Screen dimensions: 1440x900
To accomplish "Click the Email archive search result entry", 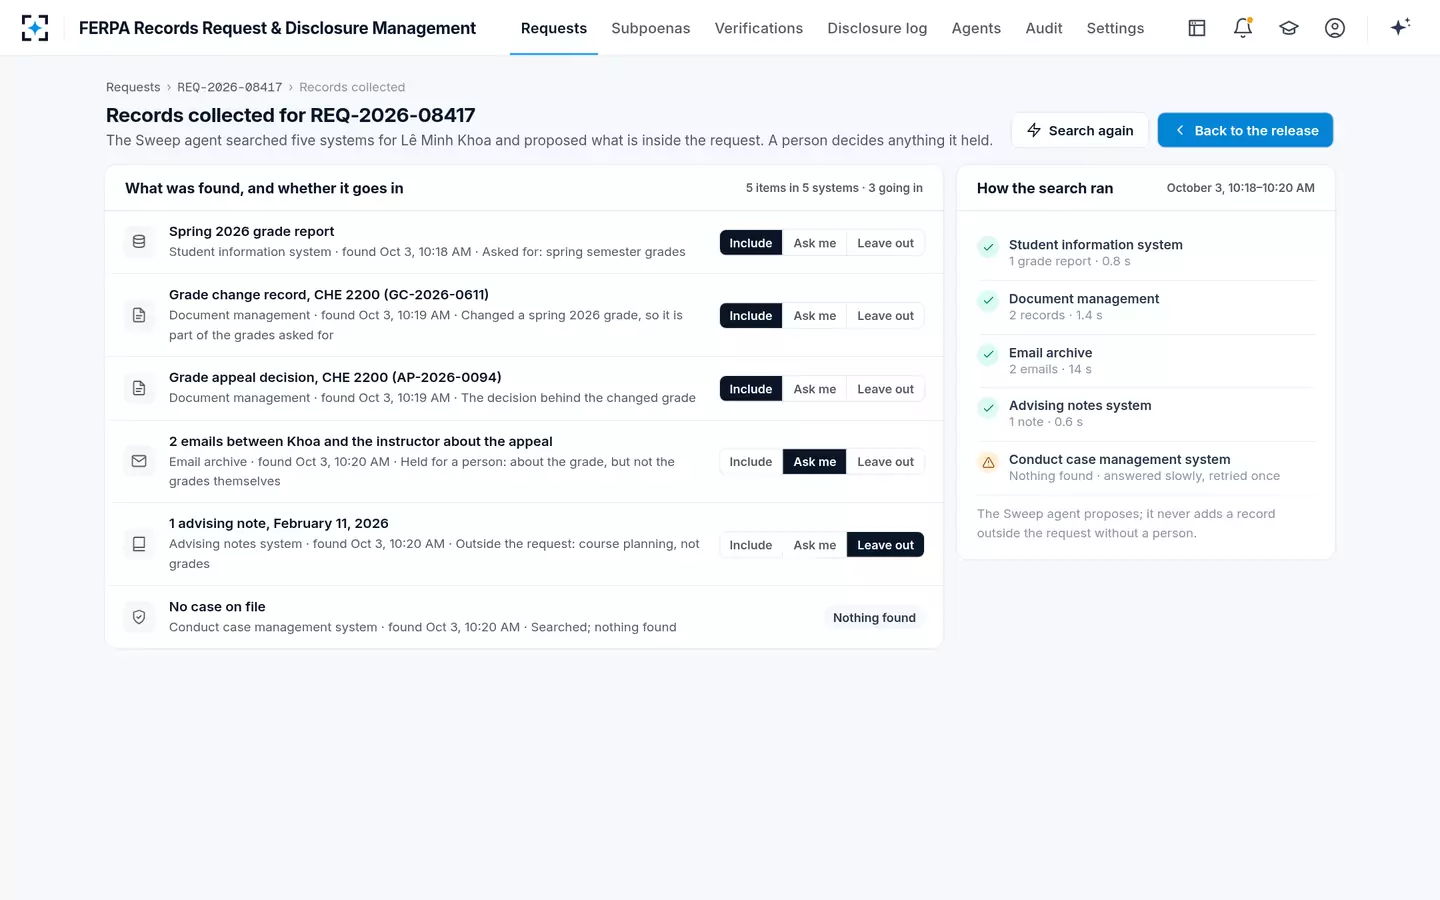I will (x=1146, y=360).
